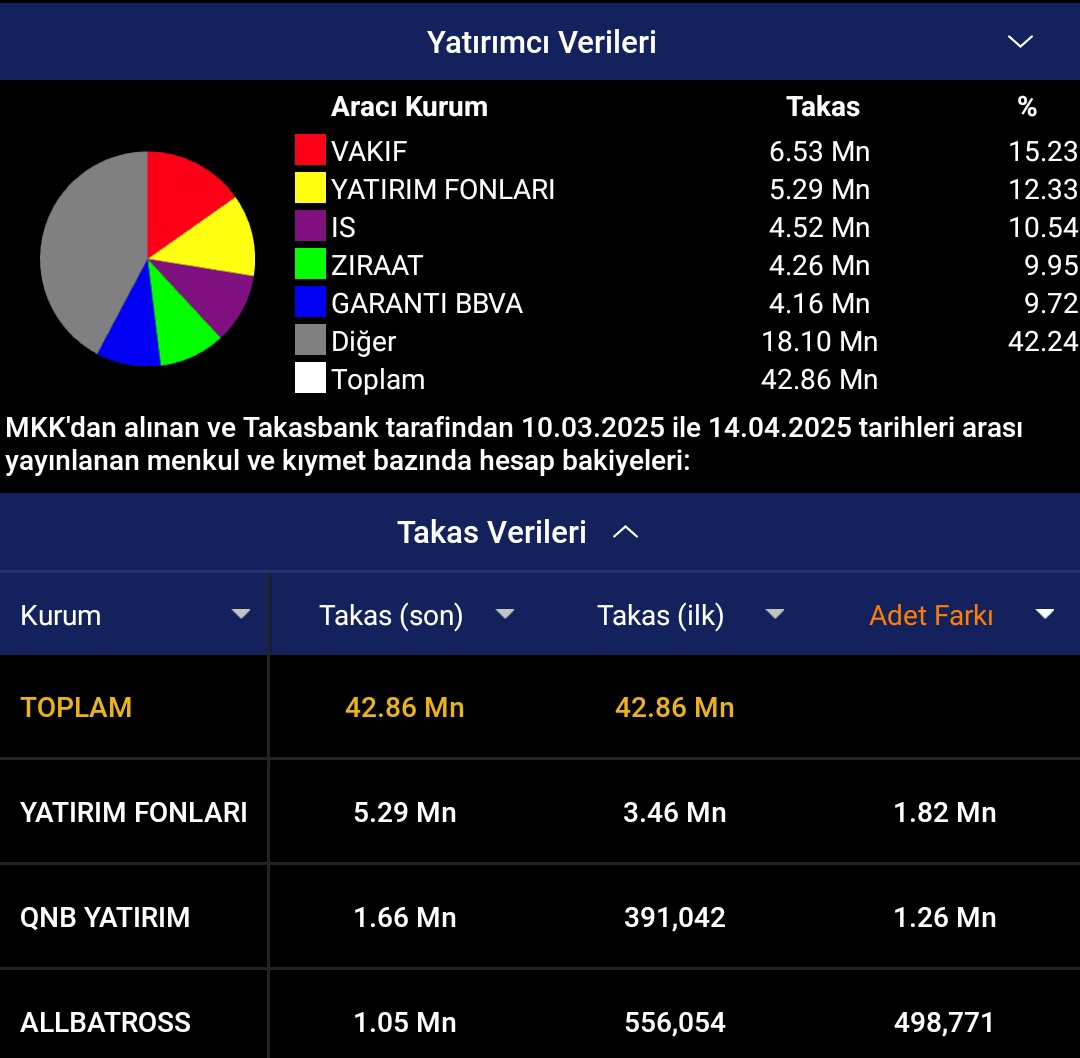This screenshot has height=1058, width=1080.
Task: Click the 1.26 Mn Adet Farkı cell
Action: [x=945, y=917]
